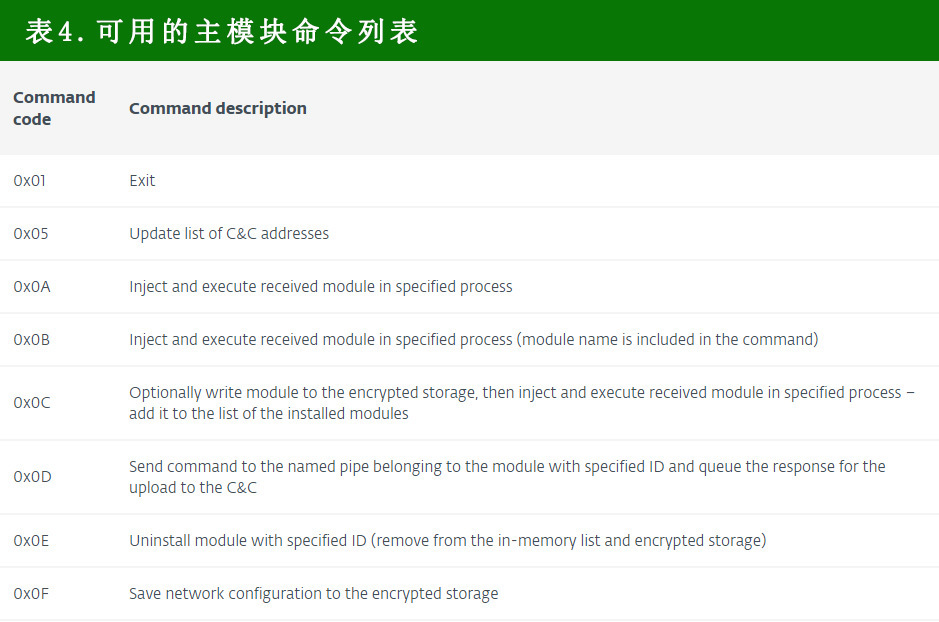Click the description in the 0x0A row
Viewport: 939px width, 622px height.
click(x=320, y=287)
